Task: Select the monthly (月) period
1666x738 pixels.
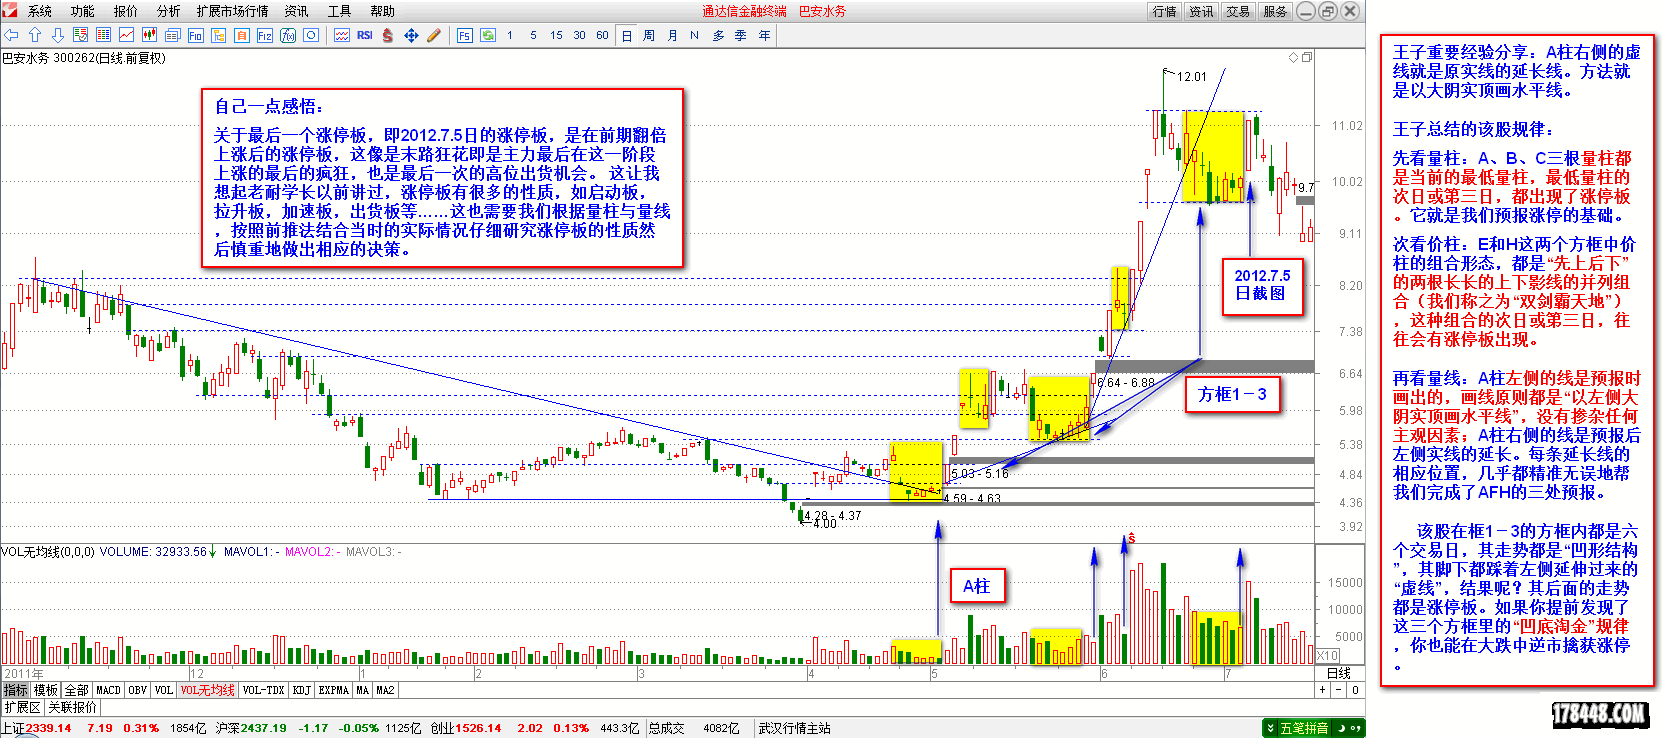Action: click(x=672, y=35)
